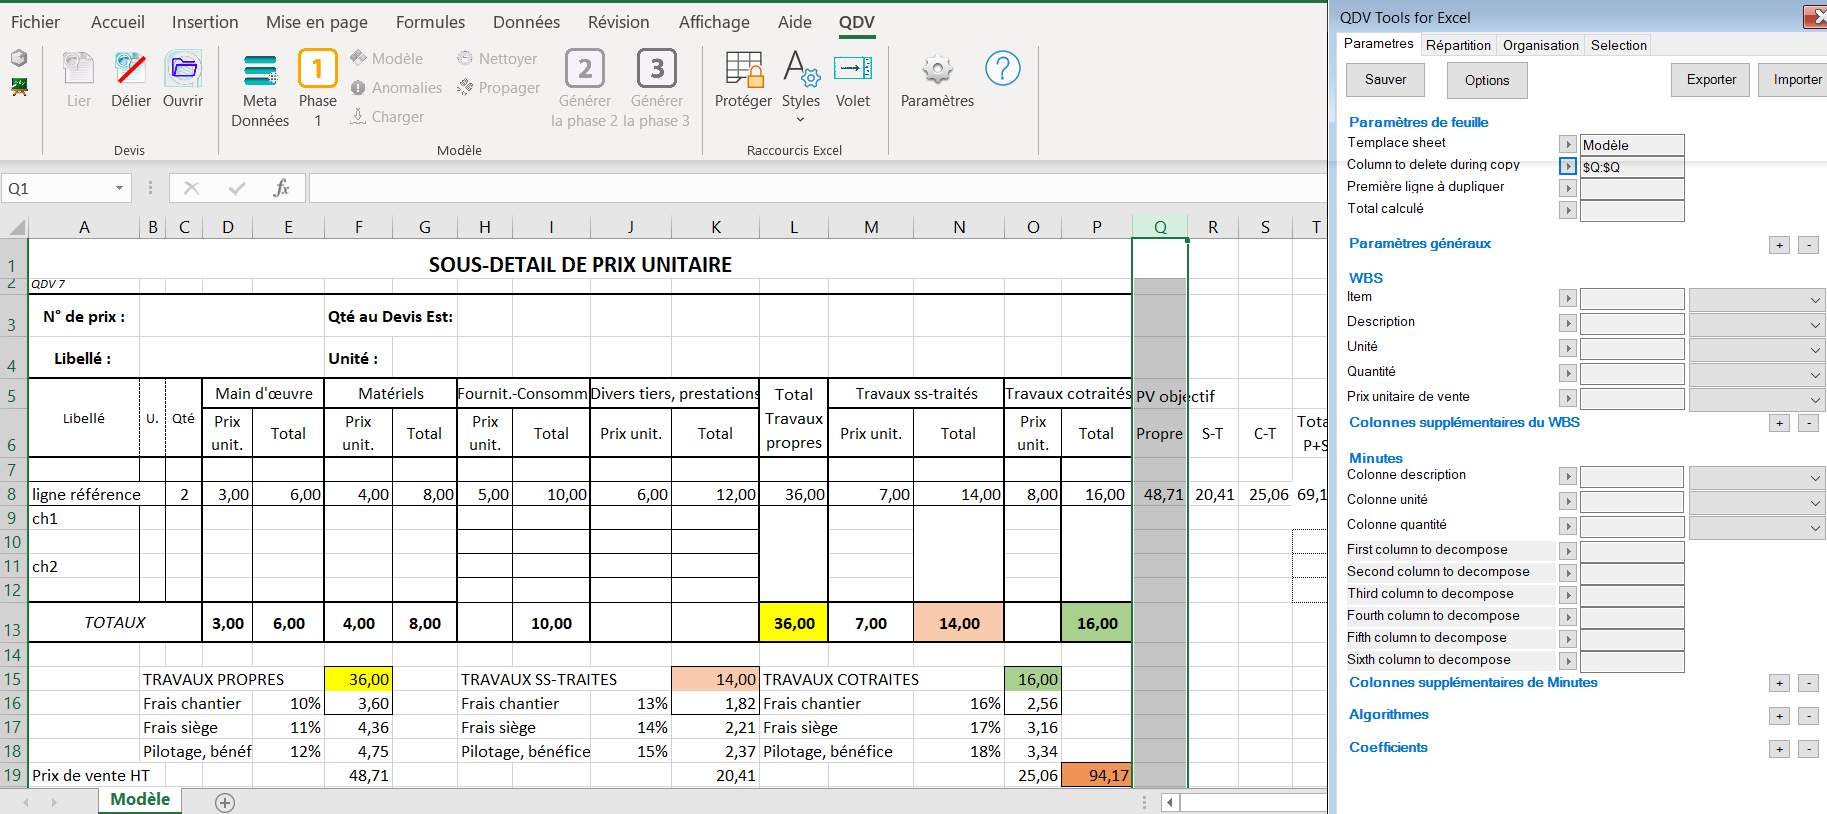Open Colonne quantité dropdown

[1758, 527]
